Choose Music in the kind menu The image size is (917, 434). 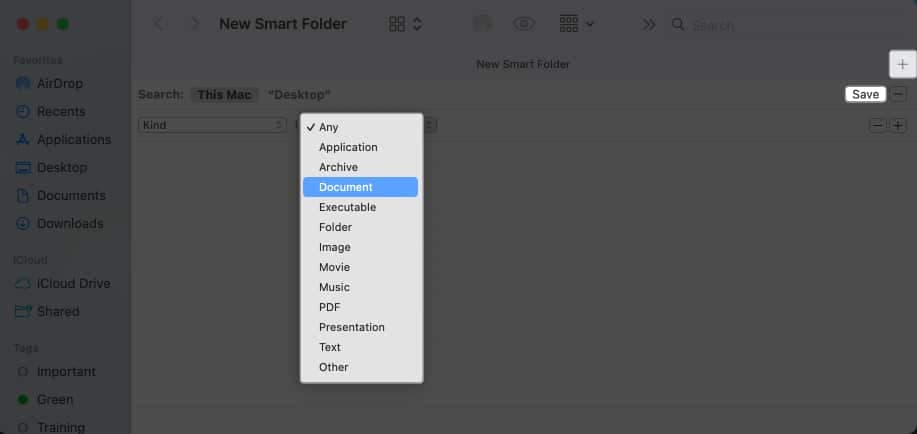point(361,287)
